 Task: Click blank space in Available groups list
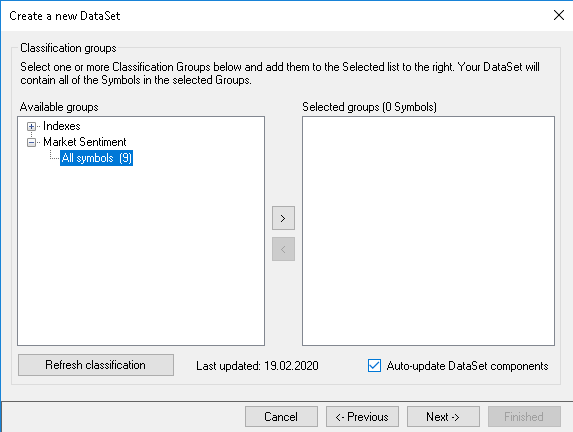coord(141,256)
